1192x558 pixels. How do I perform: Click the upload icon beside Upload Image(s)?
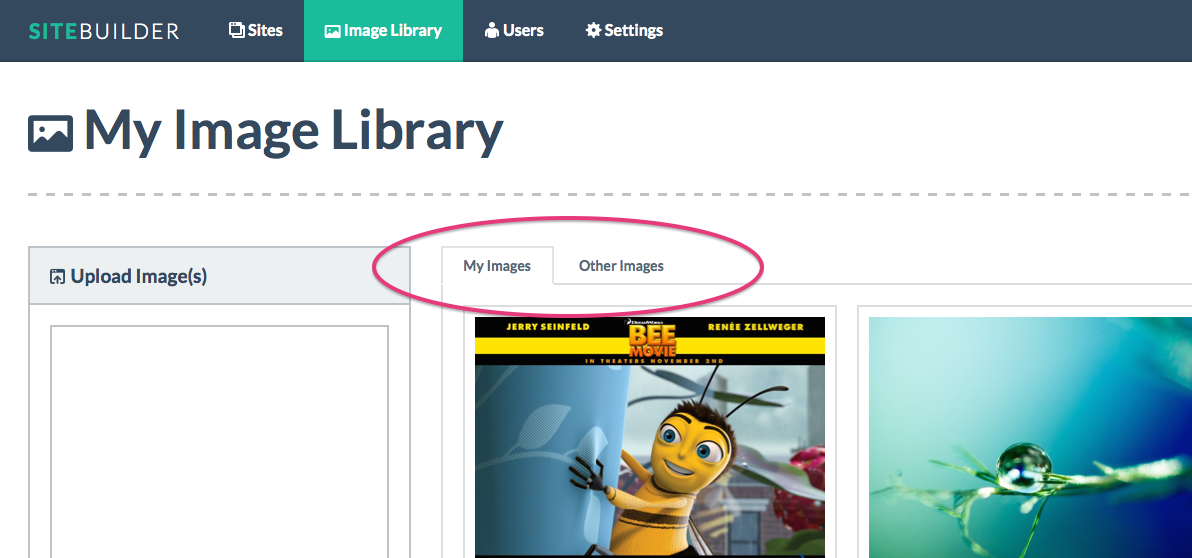click(x=58, y=277)
